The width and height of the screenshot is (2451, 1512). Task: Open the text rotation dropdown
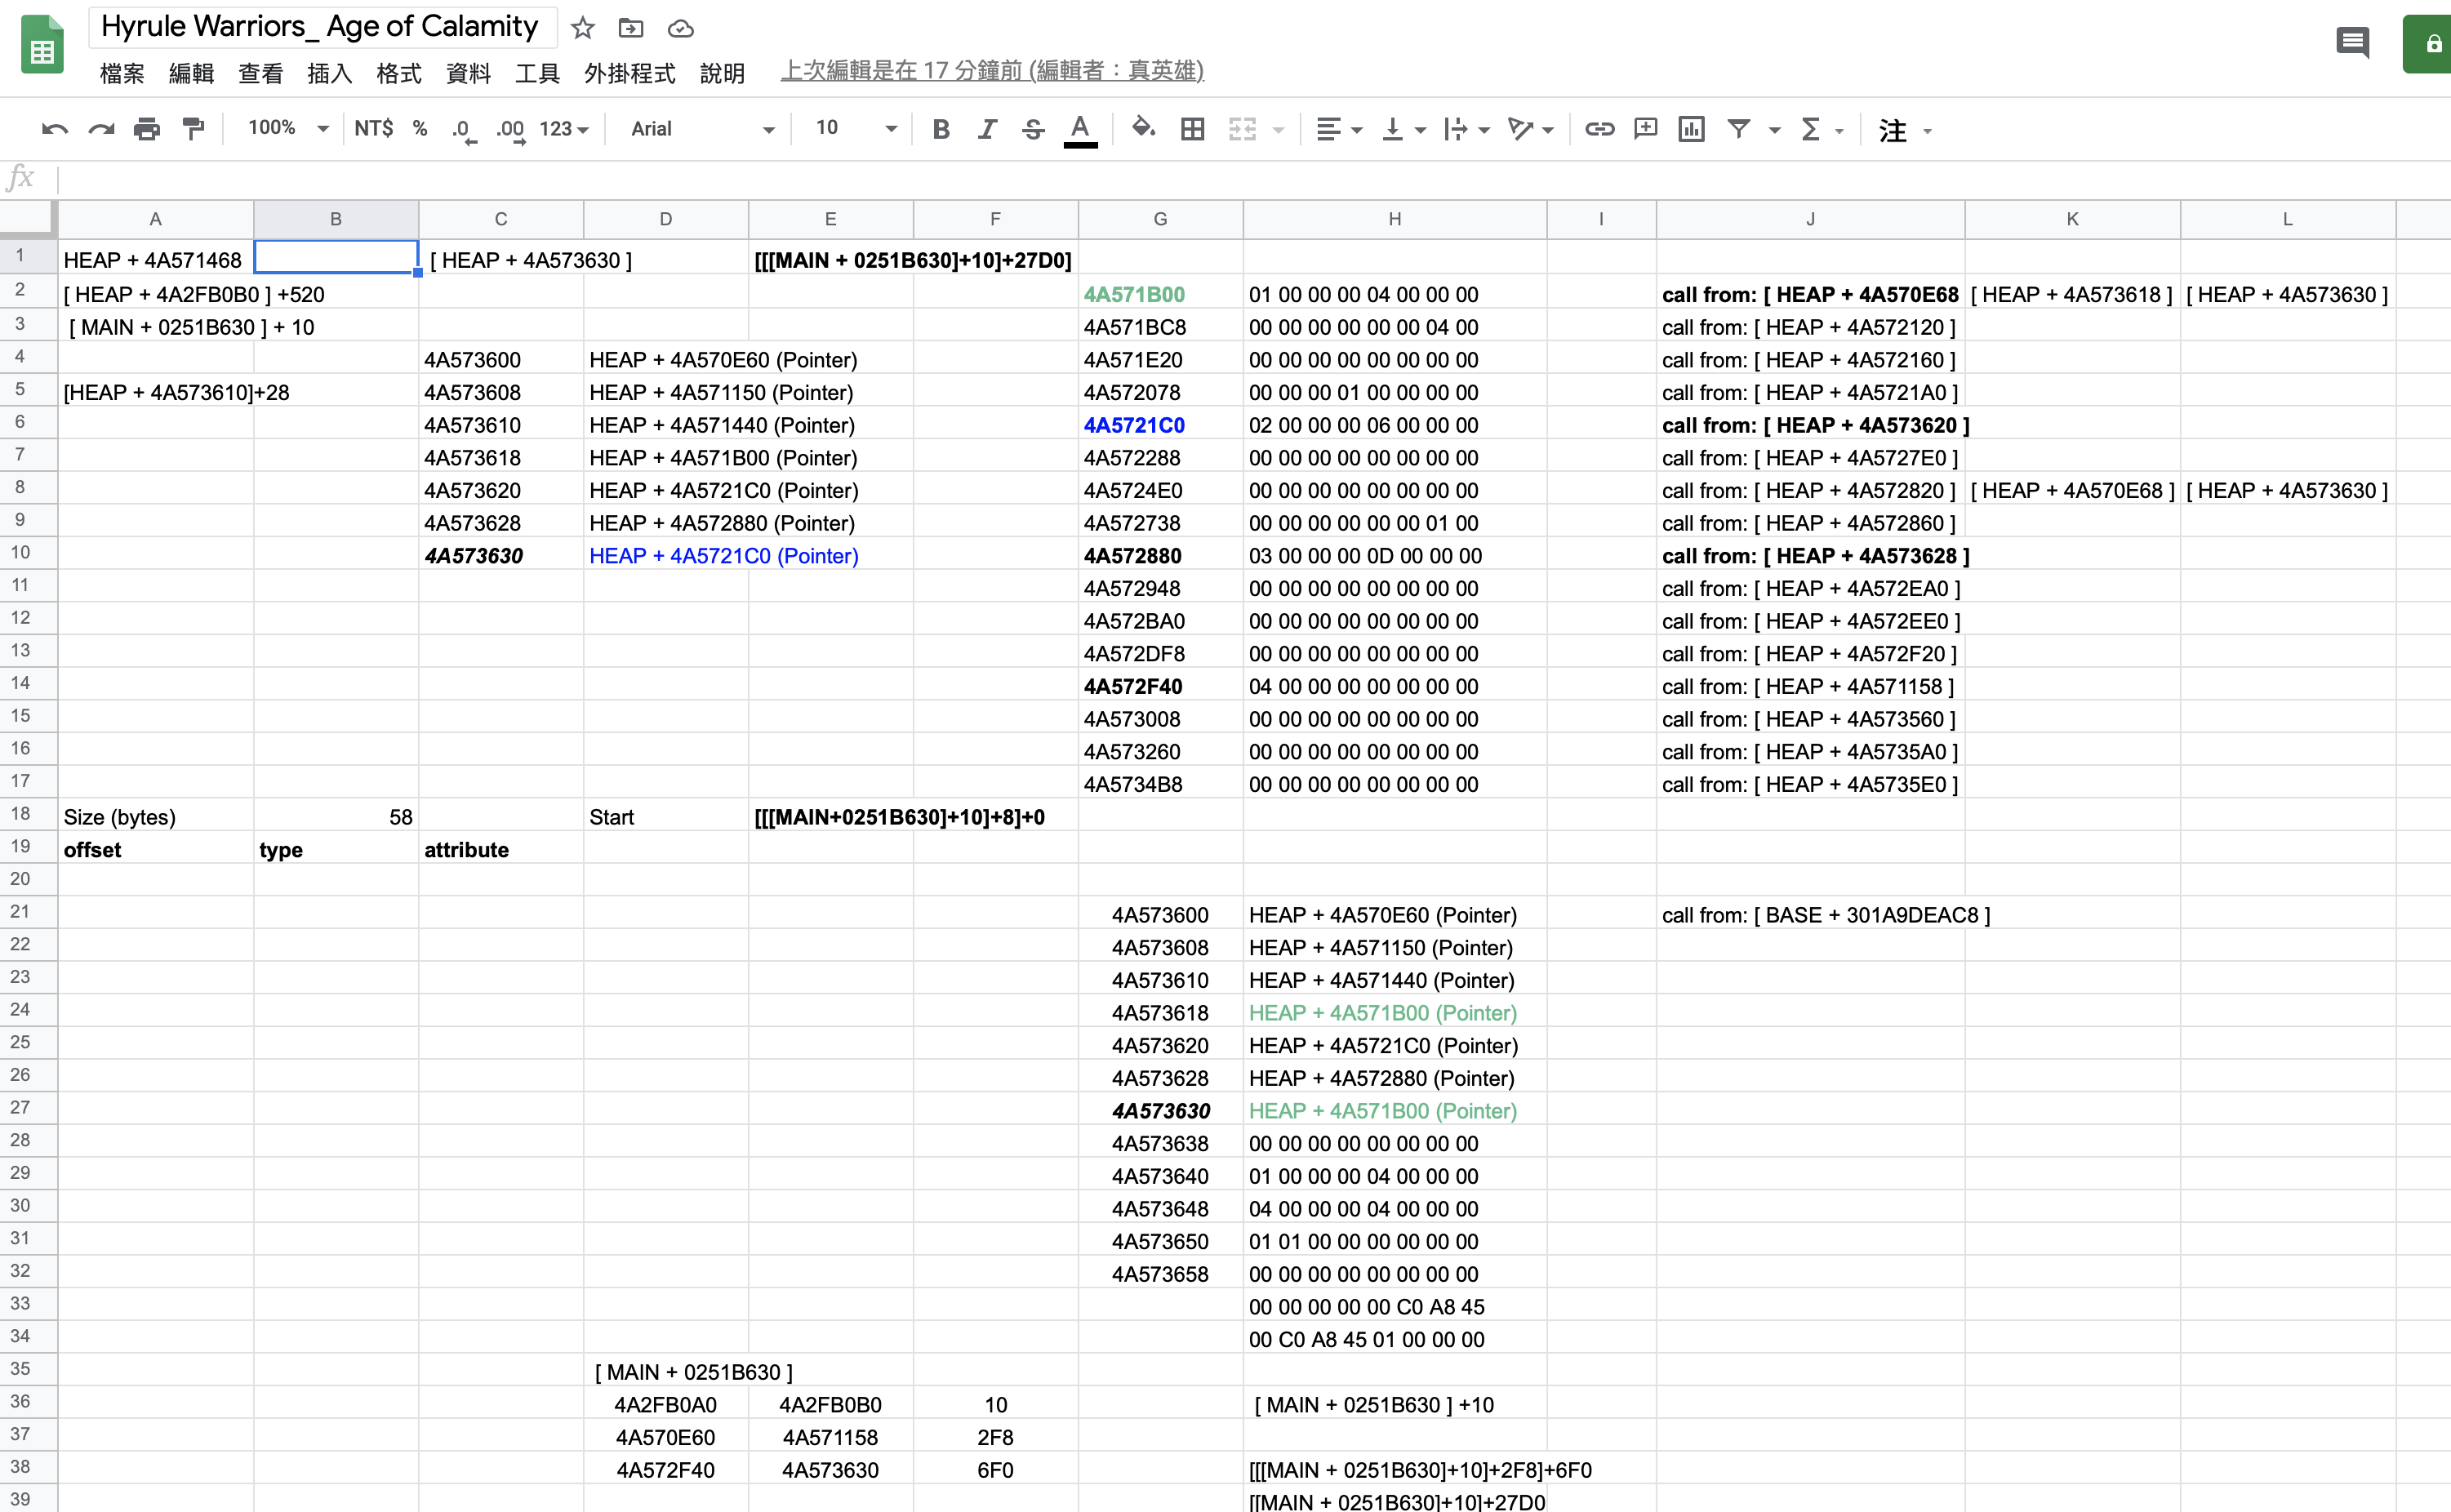click(x=1530, y=129)
